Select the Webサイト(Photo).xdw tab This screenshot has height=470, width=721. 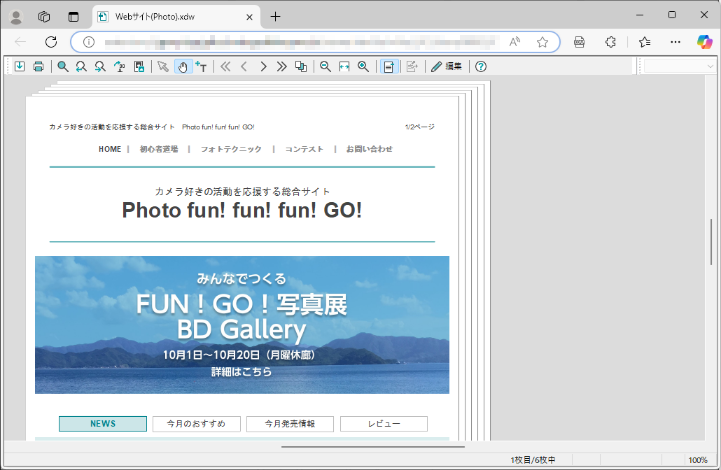click(176, 17)
